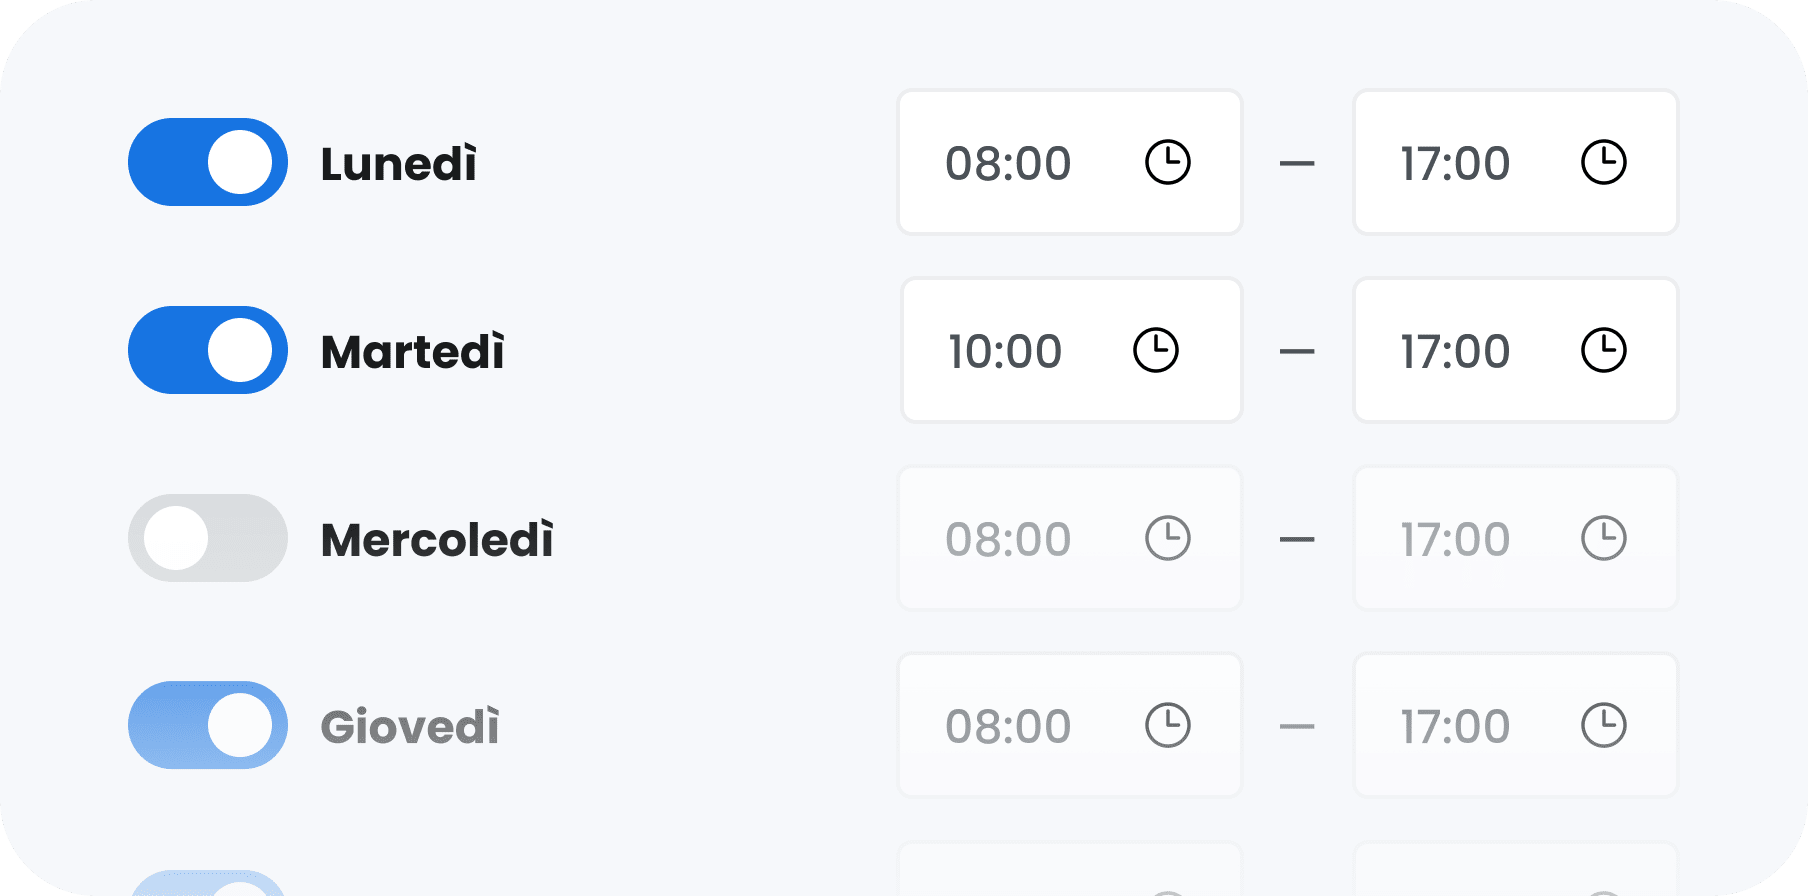Open the clock picker for Martedì start time
Screen dimensions: 1808x896
(x=1158, y=350)
